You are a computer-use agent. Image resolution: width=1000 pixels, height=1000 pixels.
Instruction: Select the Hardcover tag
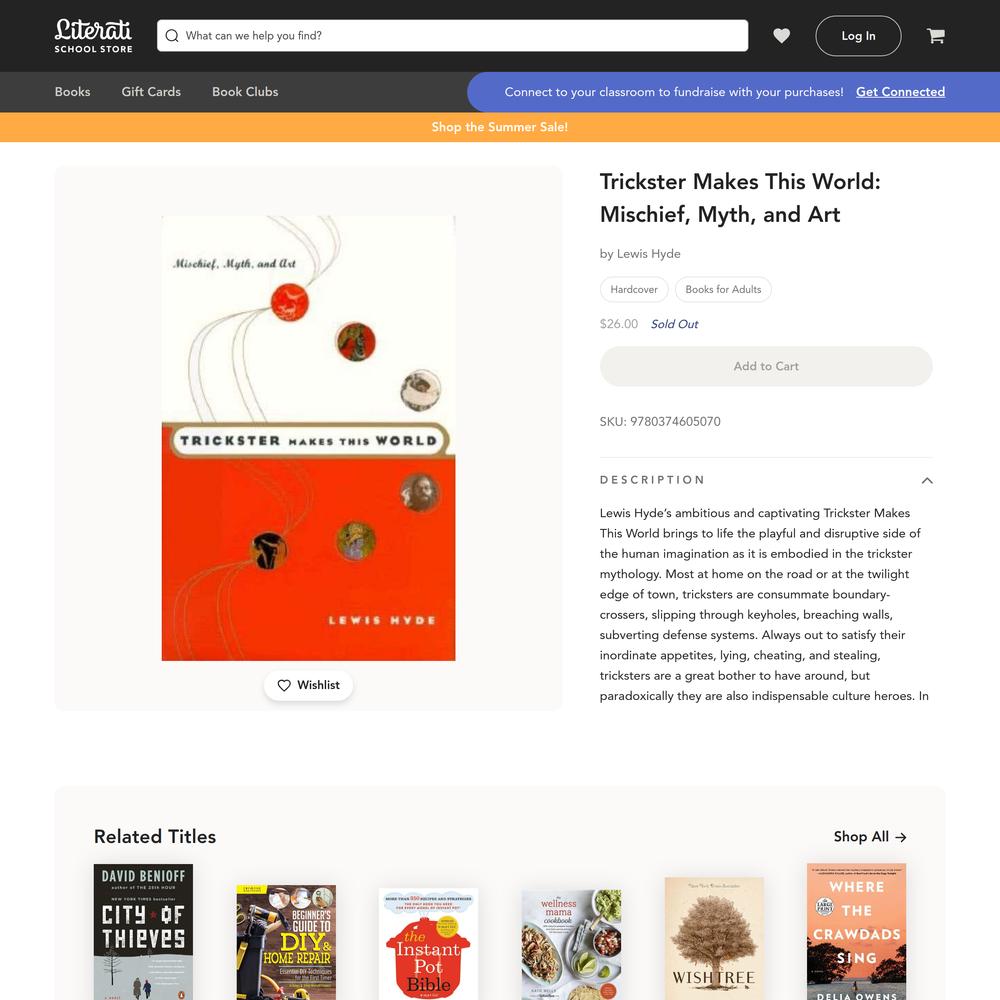pyautogui.click(x=634, y=290)
